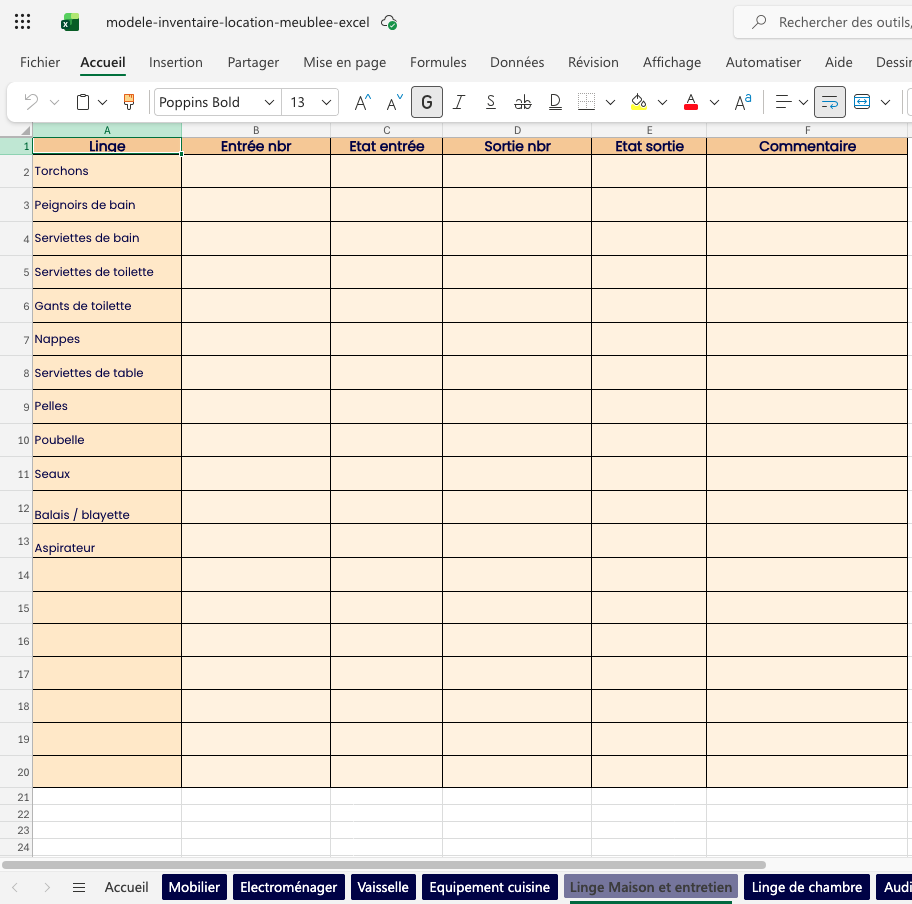Open the Formules ribbon tab
Image resolution: width=912 pixels, height=904 pixels.
(438, 62)
